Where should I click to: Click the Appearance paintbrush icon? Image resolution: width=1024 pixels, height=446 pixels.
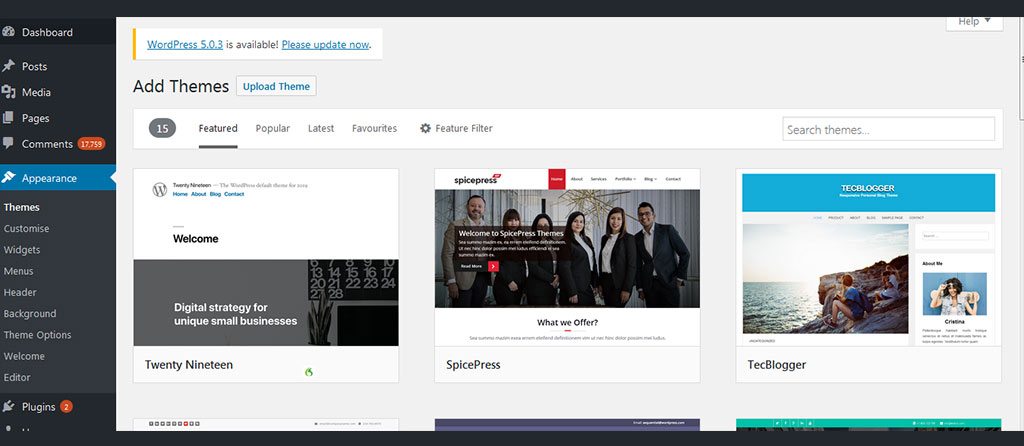click(9, 178)
